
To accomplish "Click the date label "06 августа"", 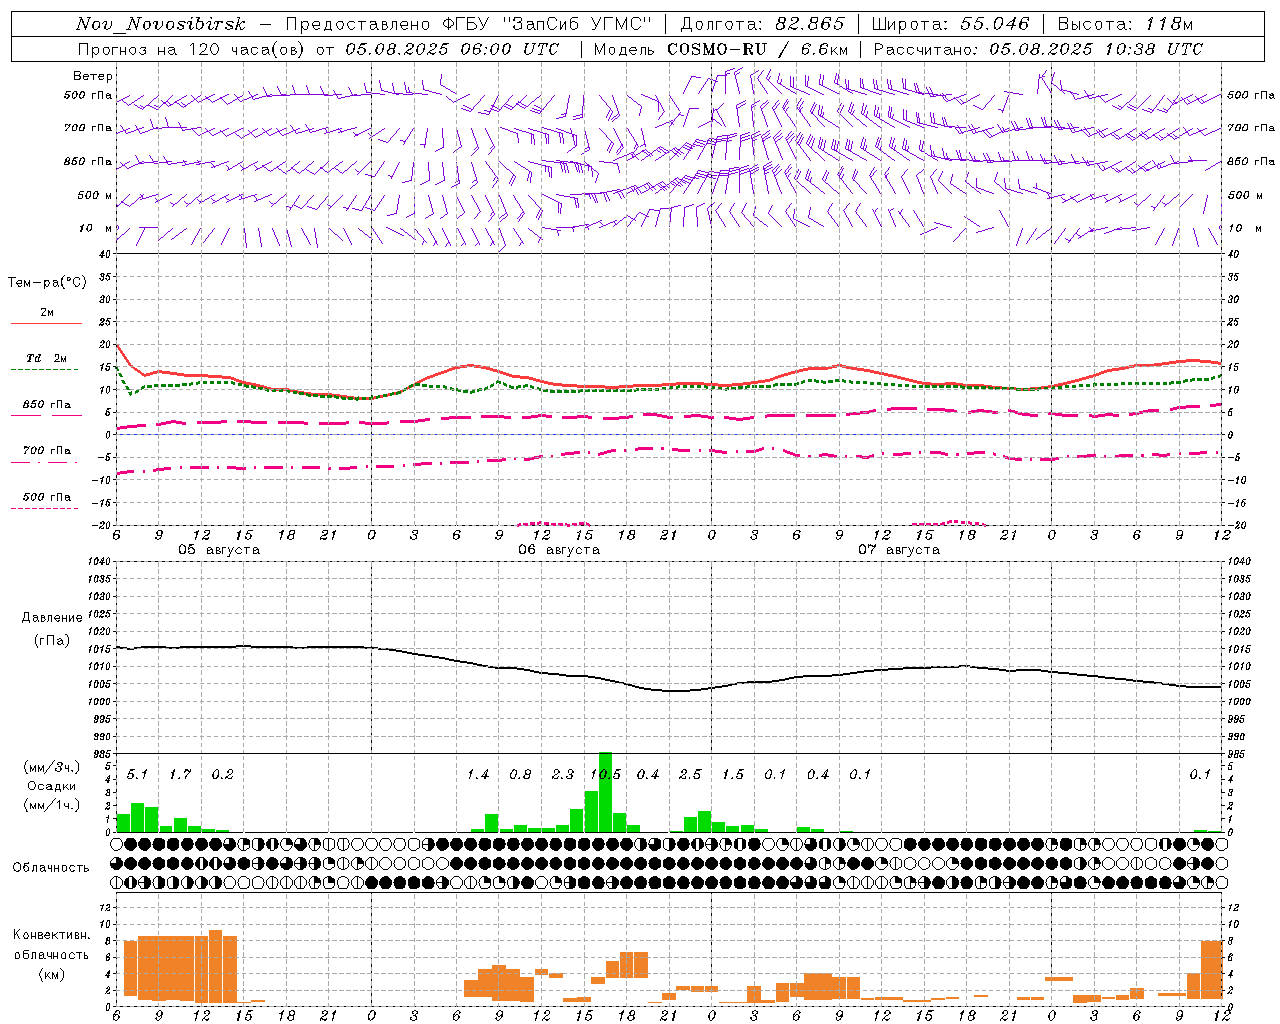I will point(559,550).
